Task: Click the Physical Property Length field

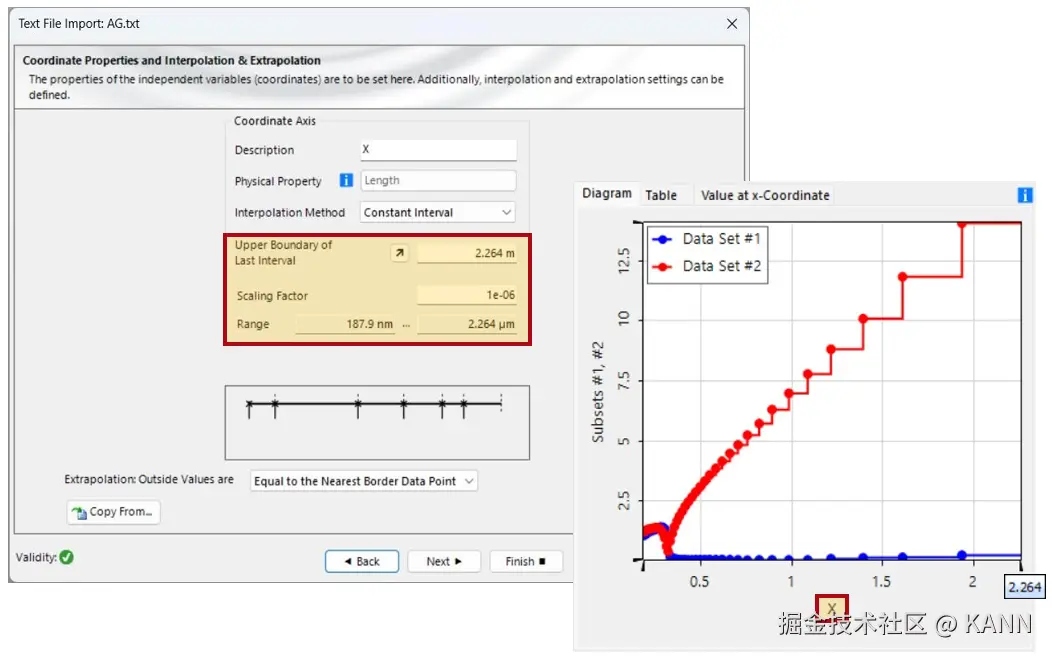Action: [x=438, y=181]
